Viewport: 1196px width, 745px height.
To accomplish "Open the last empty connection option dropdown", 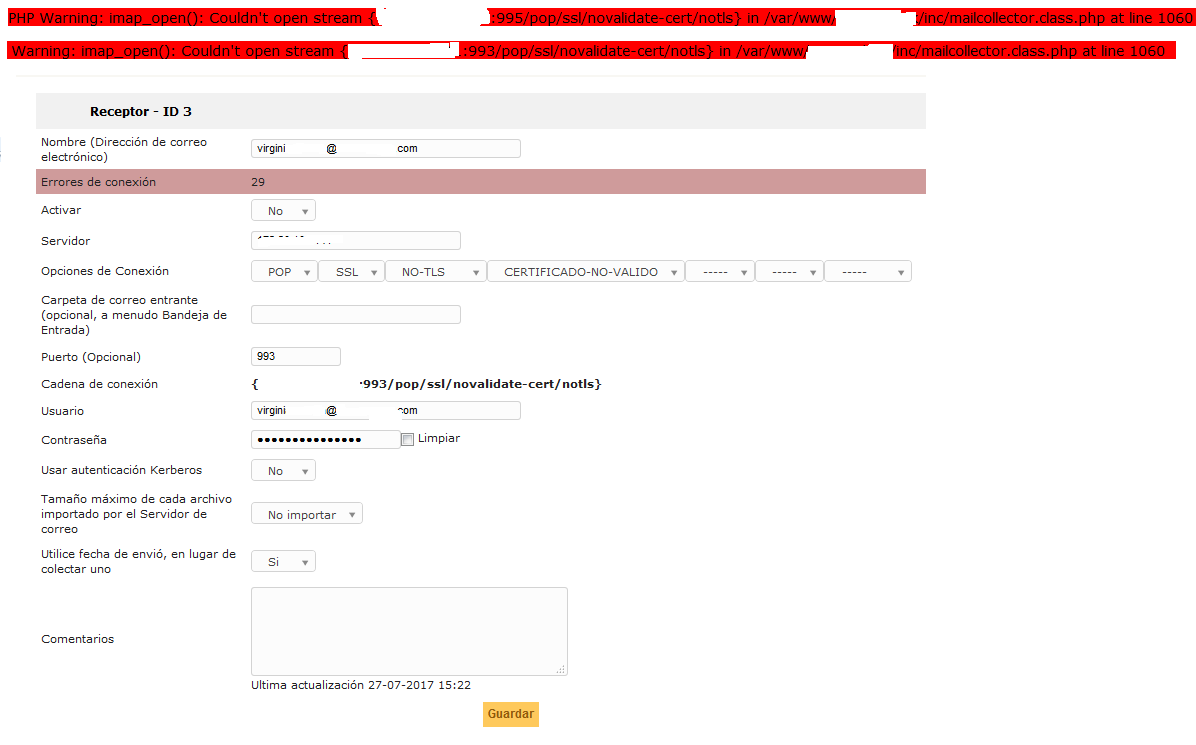I will pyautogui.click(x=867, y=270).
